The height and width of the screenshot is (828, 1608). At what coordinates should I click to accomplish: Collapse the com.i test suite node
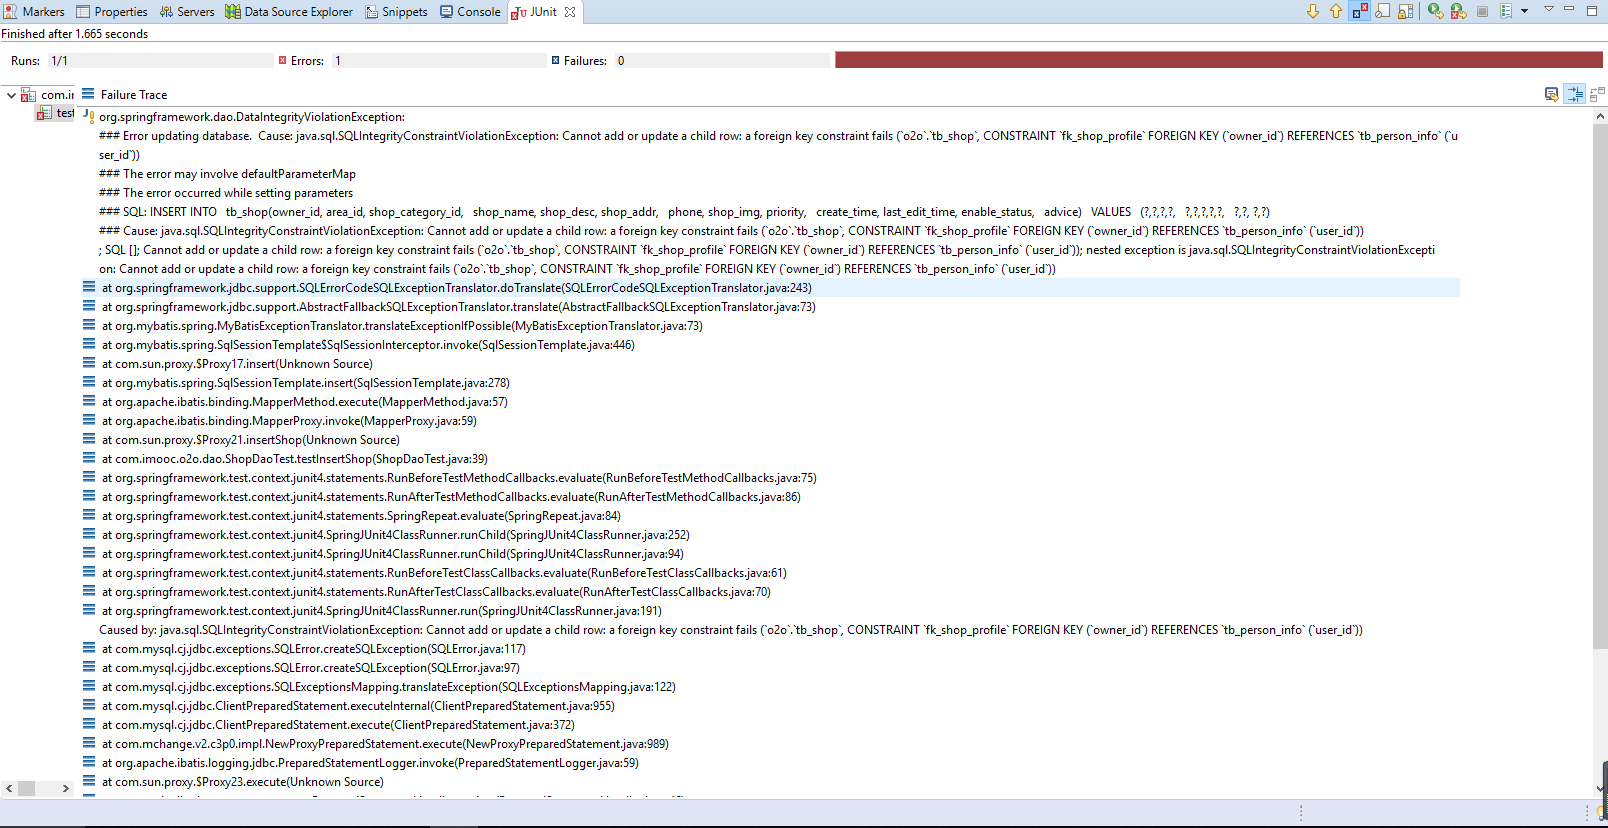pyautogui.click(x=10, y=95)
